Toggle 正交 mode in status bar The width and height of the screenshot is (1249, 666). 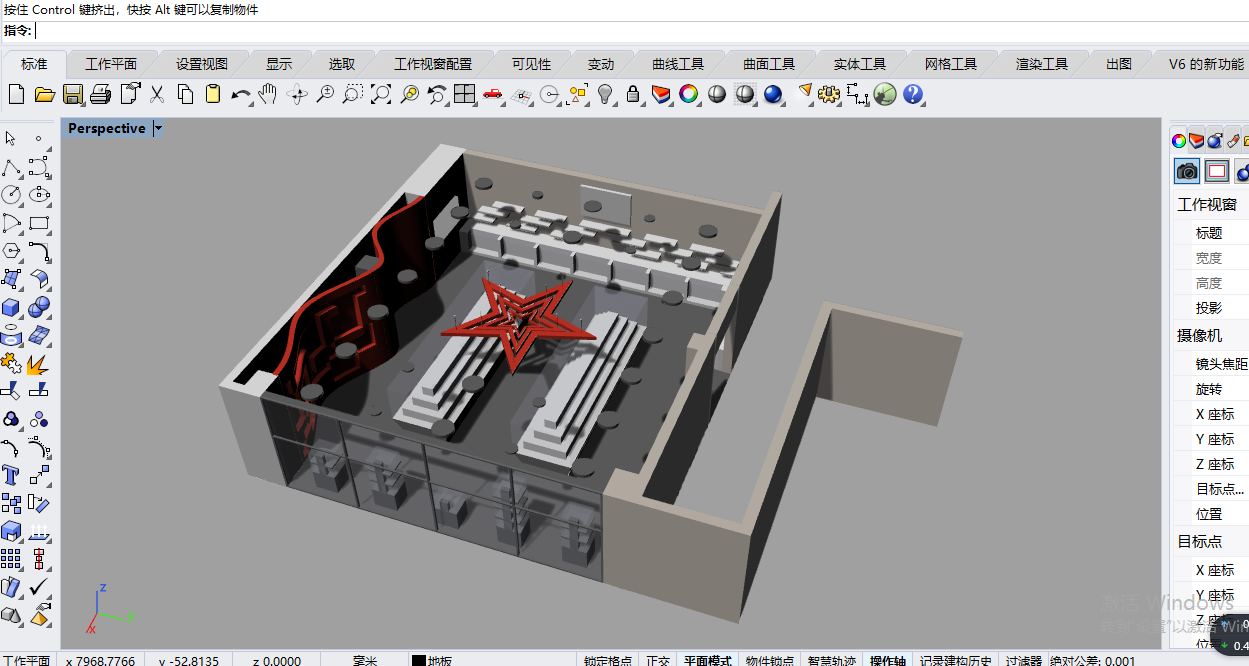[x=657, y=660]
